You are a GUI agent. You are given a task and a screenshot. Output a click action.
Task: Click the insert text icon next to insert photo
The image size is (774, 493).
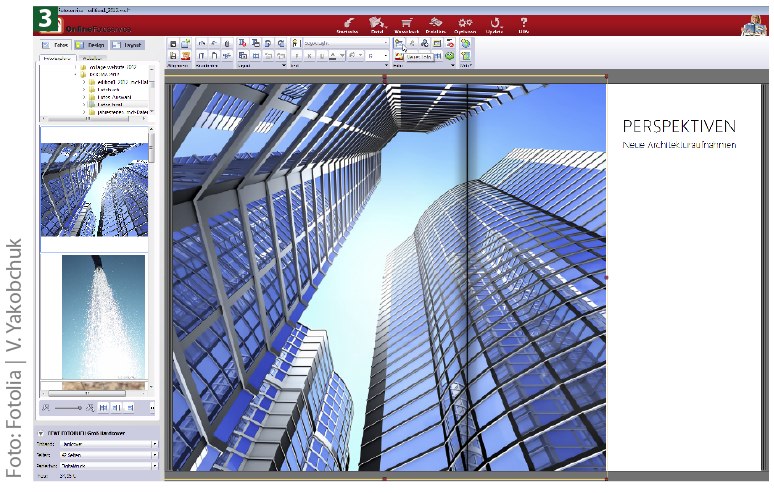(x=412, y=43)
